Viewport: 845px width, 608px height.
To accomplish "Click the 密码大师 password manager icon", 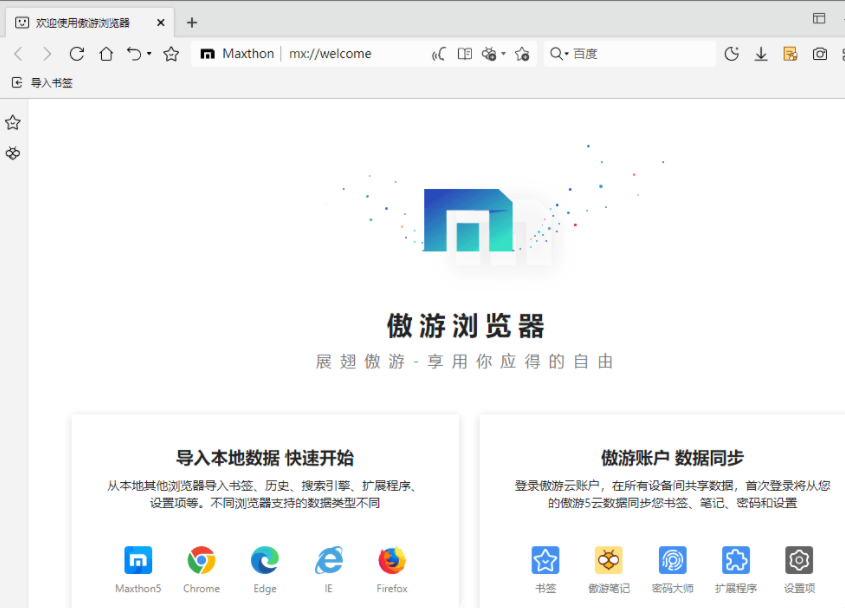I will (x=672, y=560).
